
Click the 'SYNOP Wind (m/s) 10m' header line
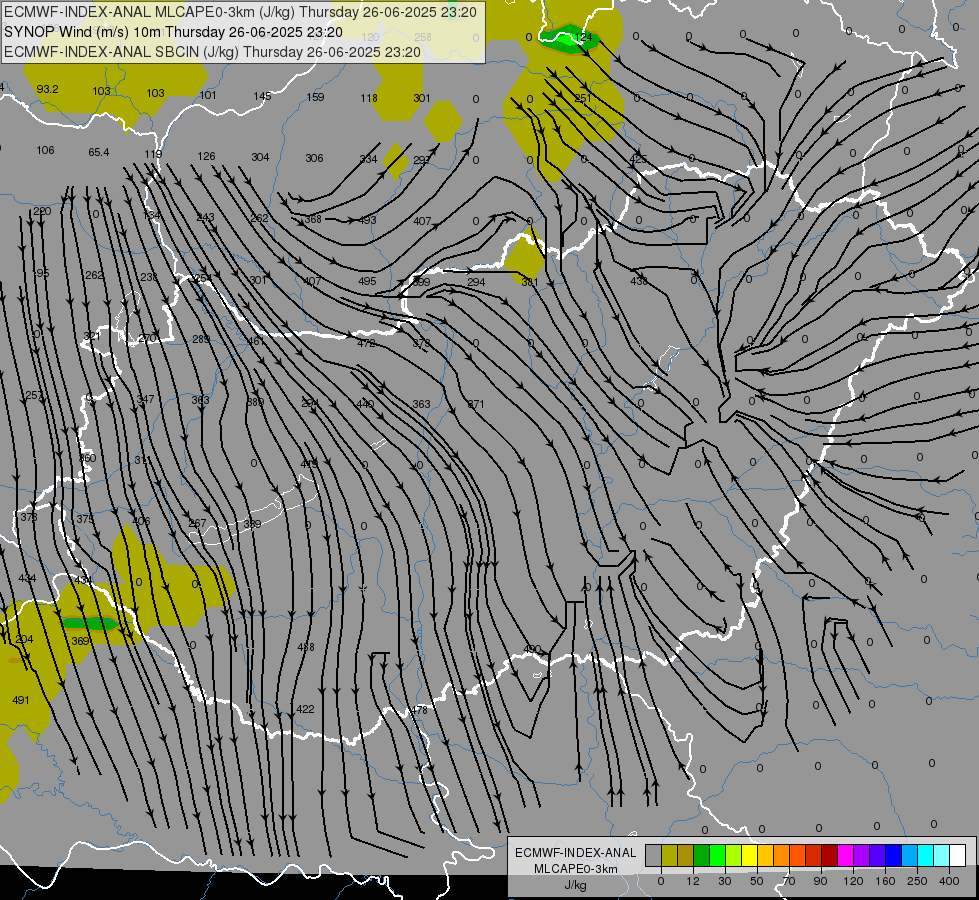[174, 32]
